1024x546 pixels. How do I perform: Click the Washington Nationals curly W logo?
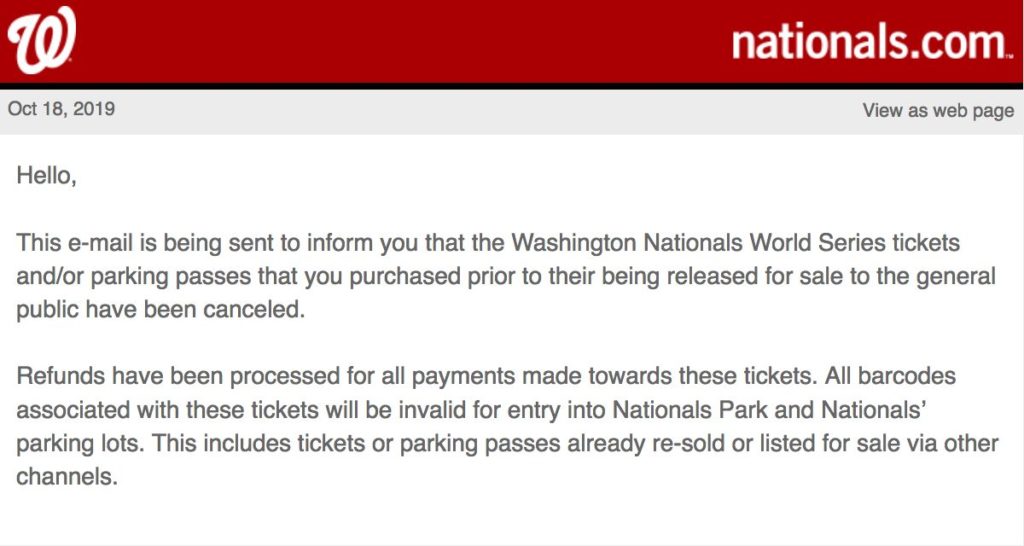[41, 42]
